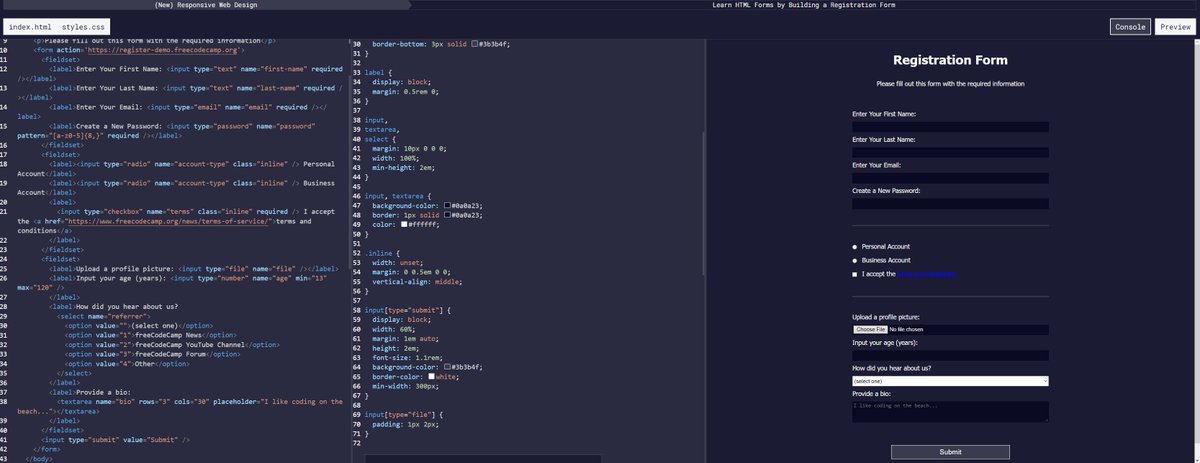Toggle the Console panel button

(1129, 27)
